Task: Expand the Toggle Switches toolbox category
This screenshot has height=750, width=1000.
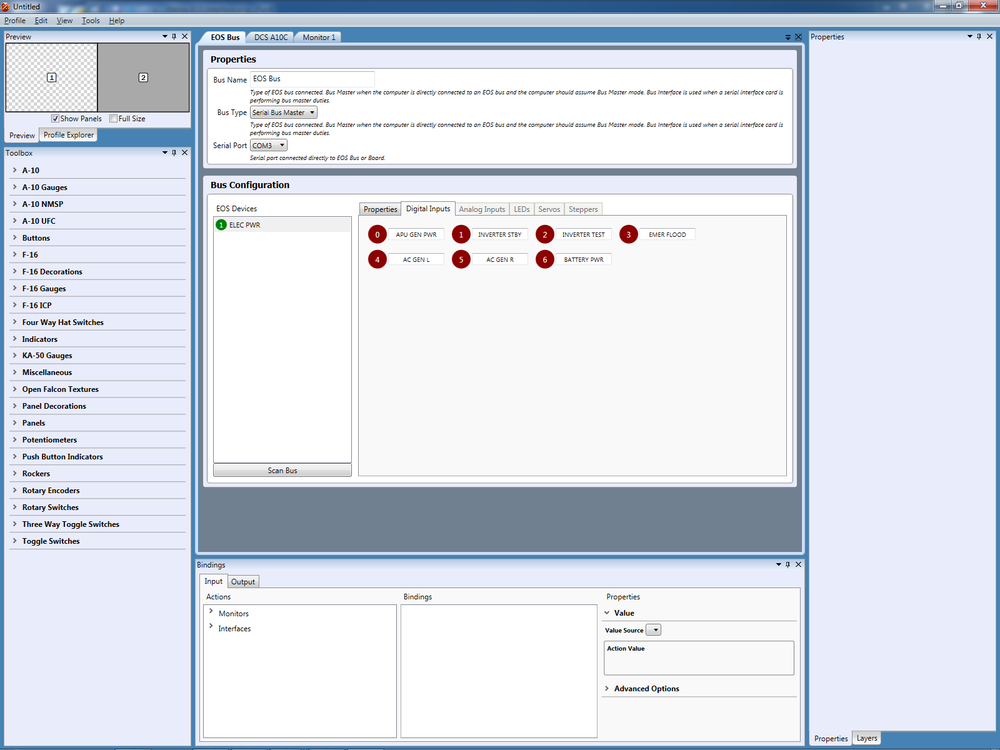Action: pos(15,541)
